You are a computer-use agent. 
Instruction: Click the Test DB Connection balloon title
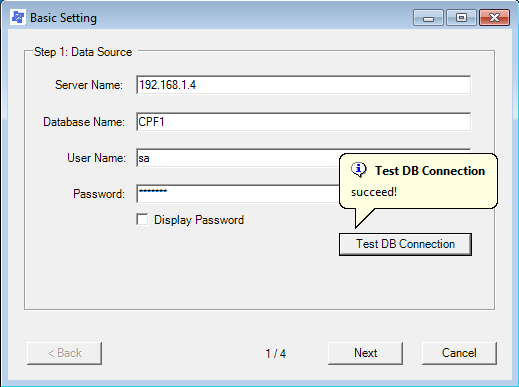click(x=430, y=171)
